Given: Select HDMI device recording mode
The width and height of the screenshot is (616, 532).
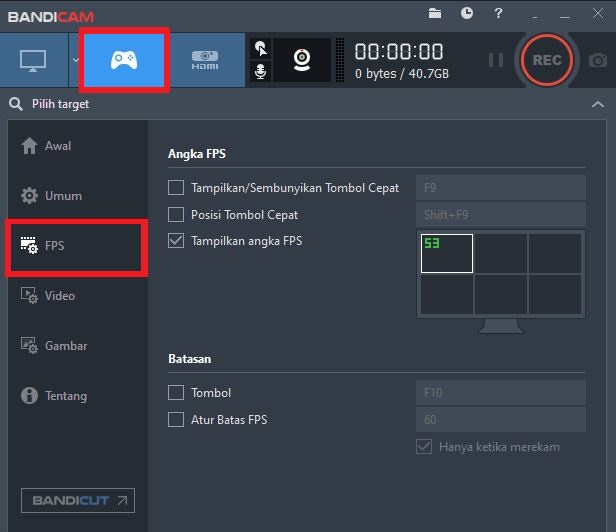Looking at the screenshot, I should 205,60.
